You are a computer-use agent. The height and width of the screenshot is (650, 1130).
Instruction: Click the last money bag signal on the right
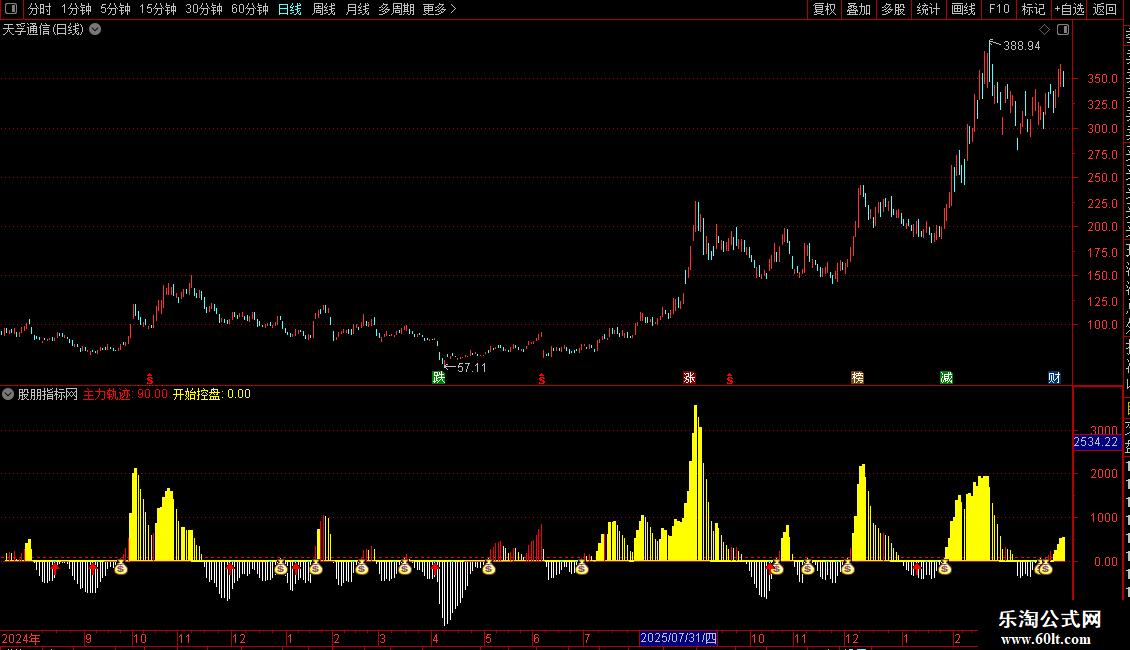point(1046,568)
